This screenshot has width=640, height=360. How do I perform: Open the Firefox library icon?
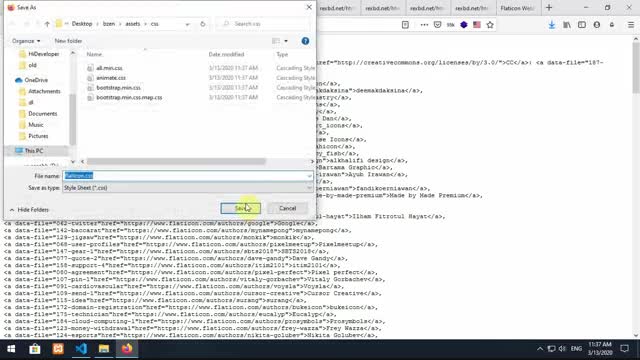pyautogui.click(x=567, y=25)
